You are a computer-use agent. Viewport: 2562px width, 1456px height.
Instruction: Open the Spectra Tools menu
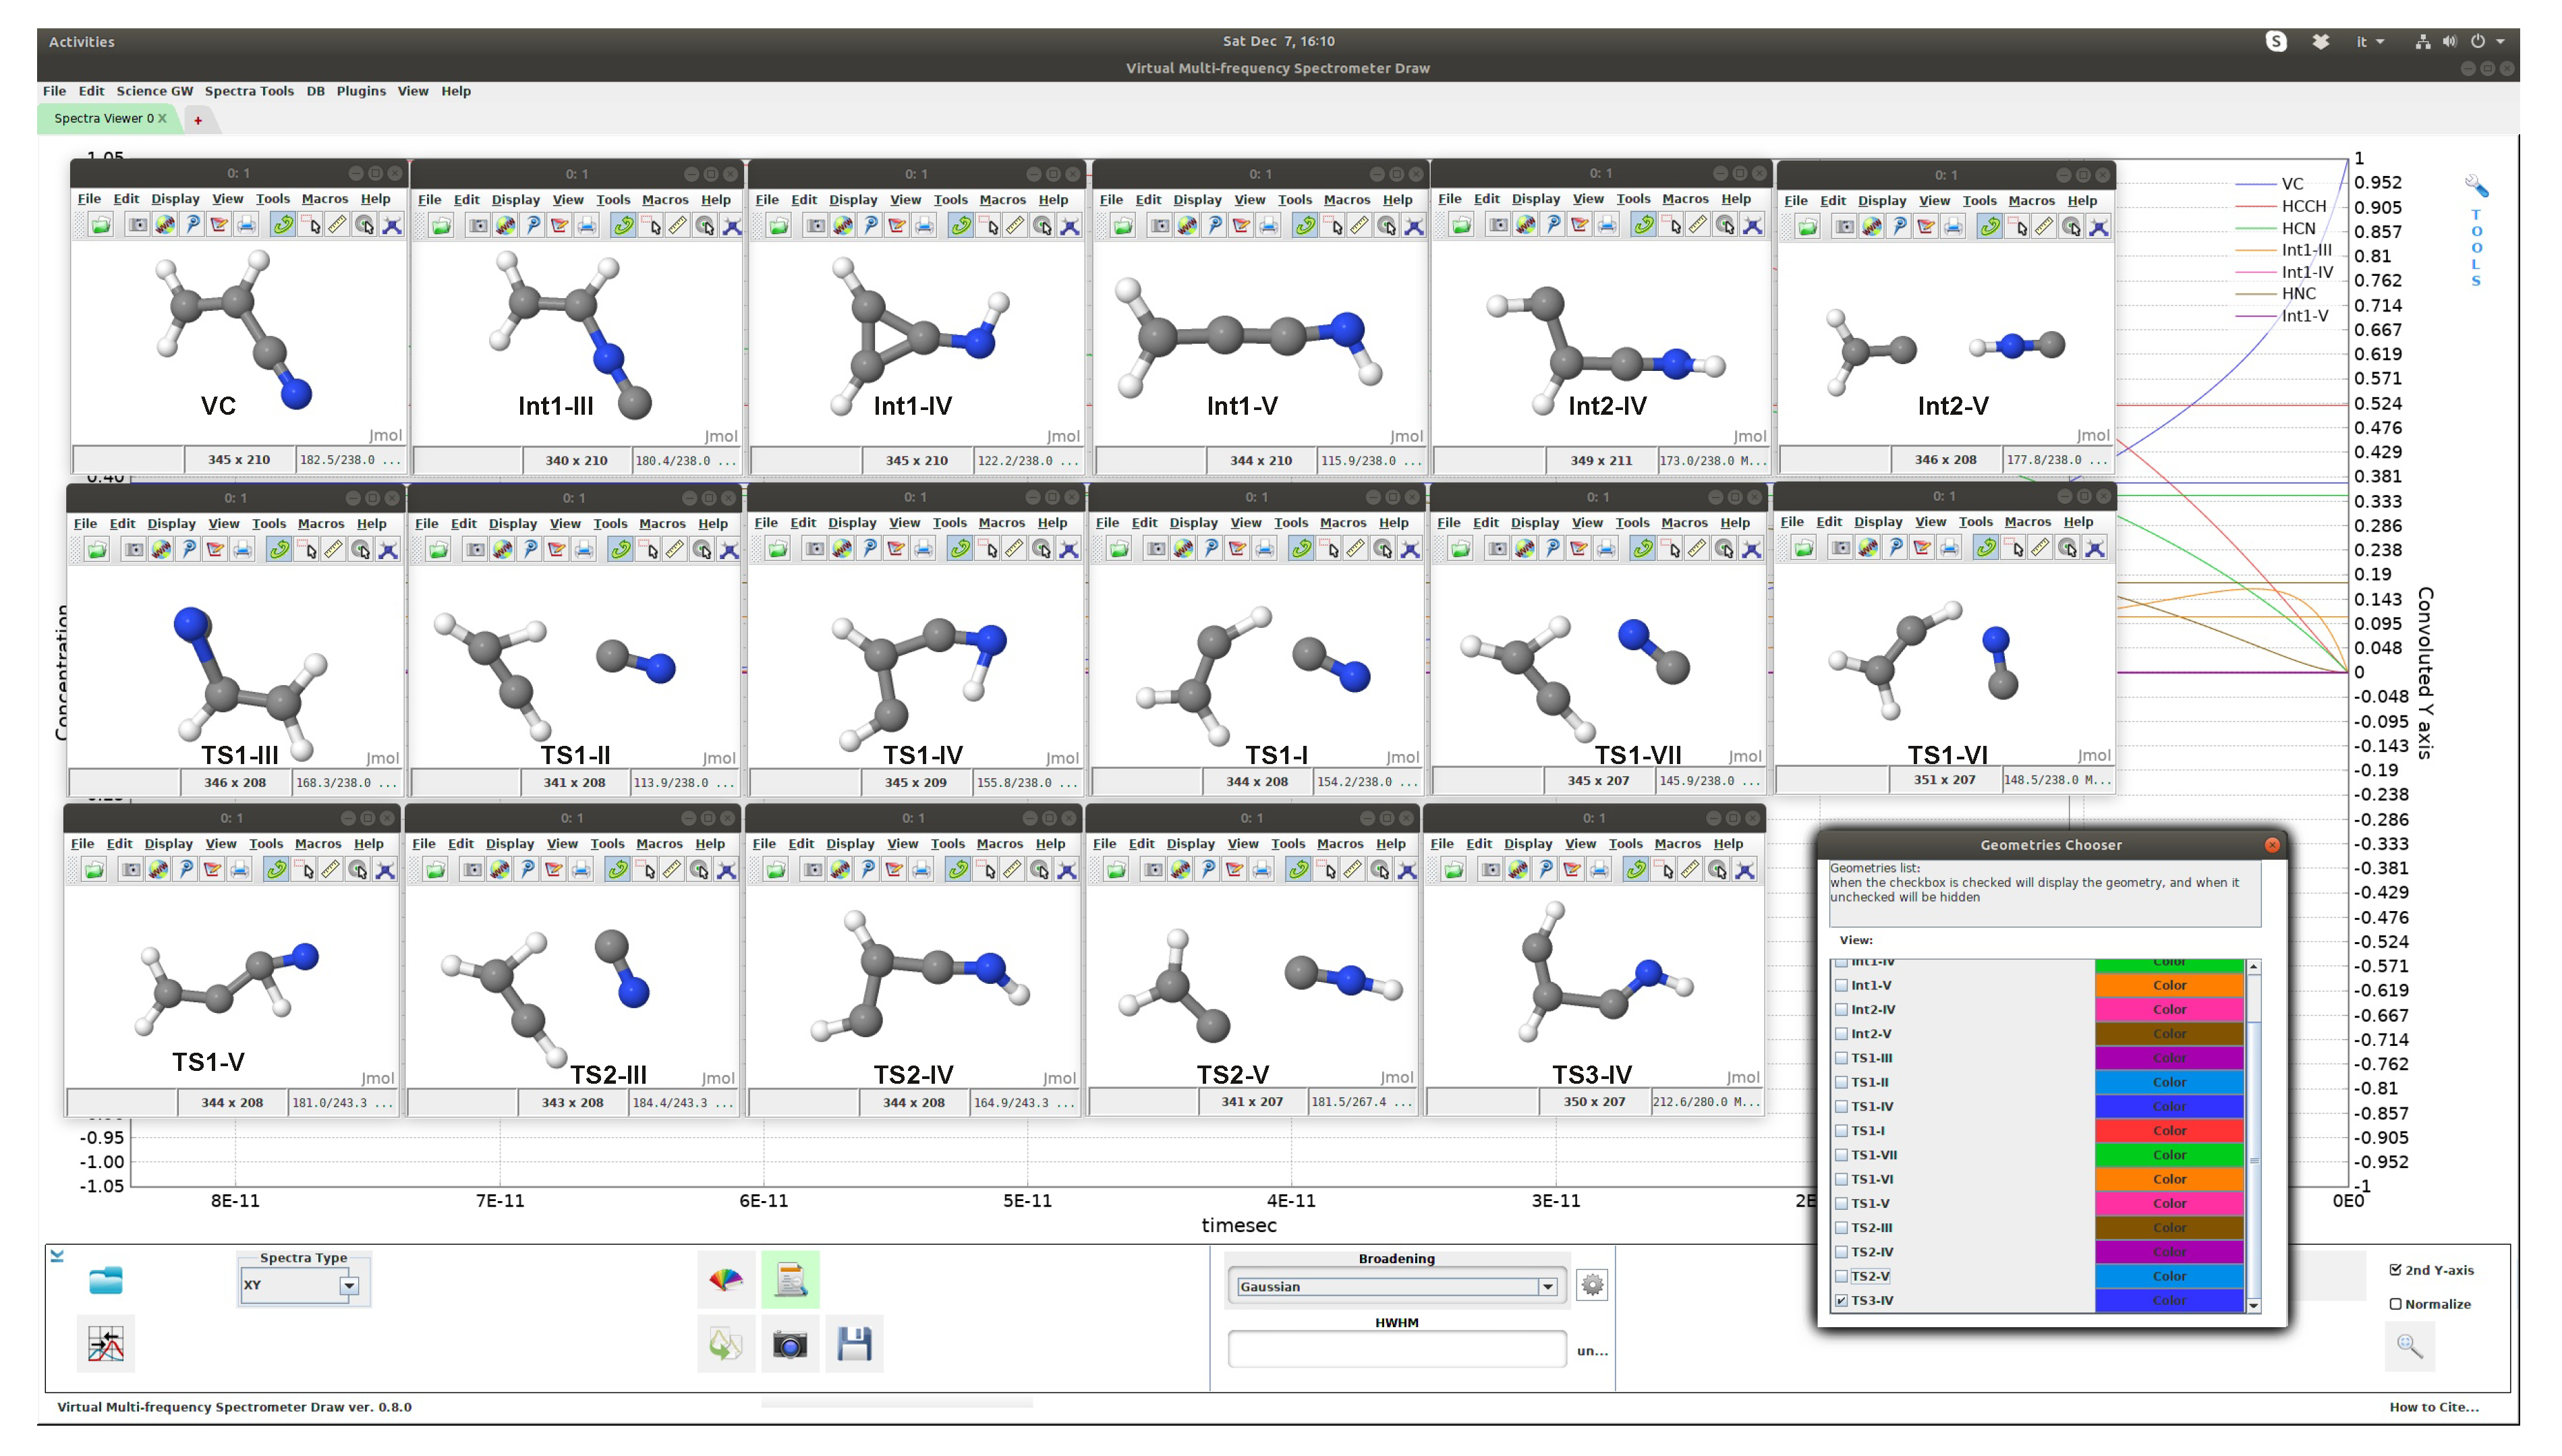(249, 91)
